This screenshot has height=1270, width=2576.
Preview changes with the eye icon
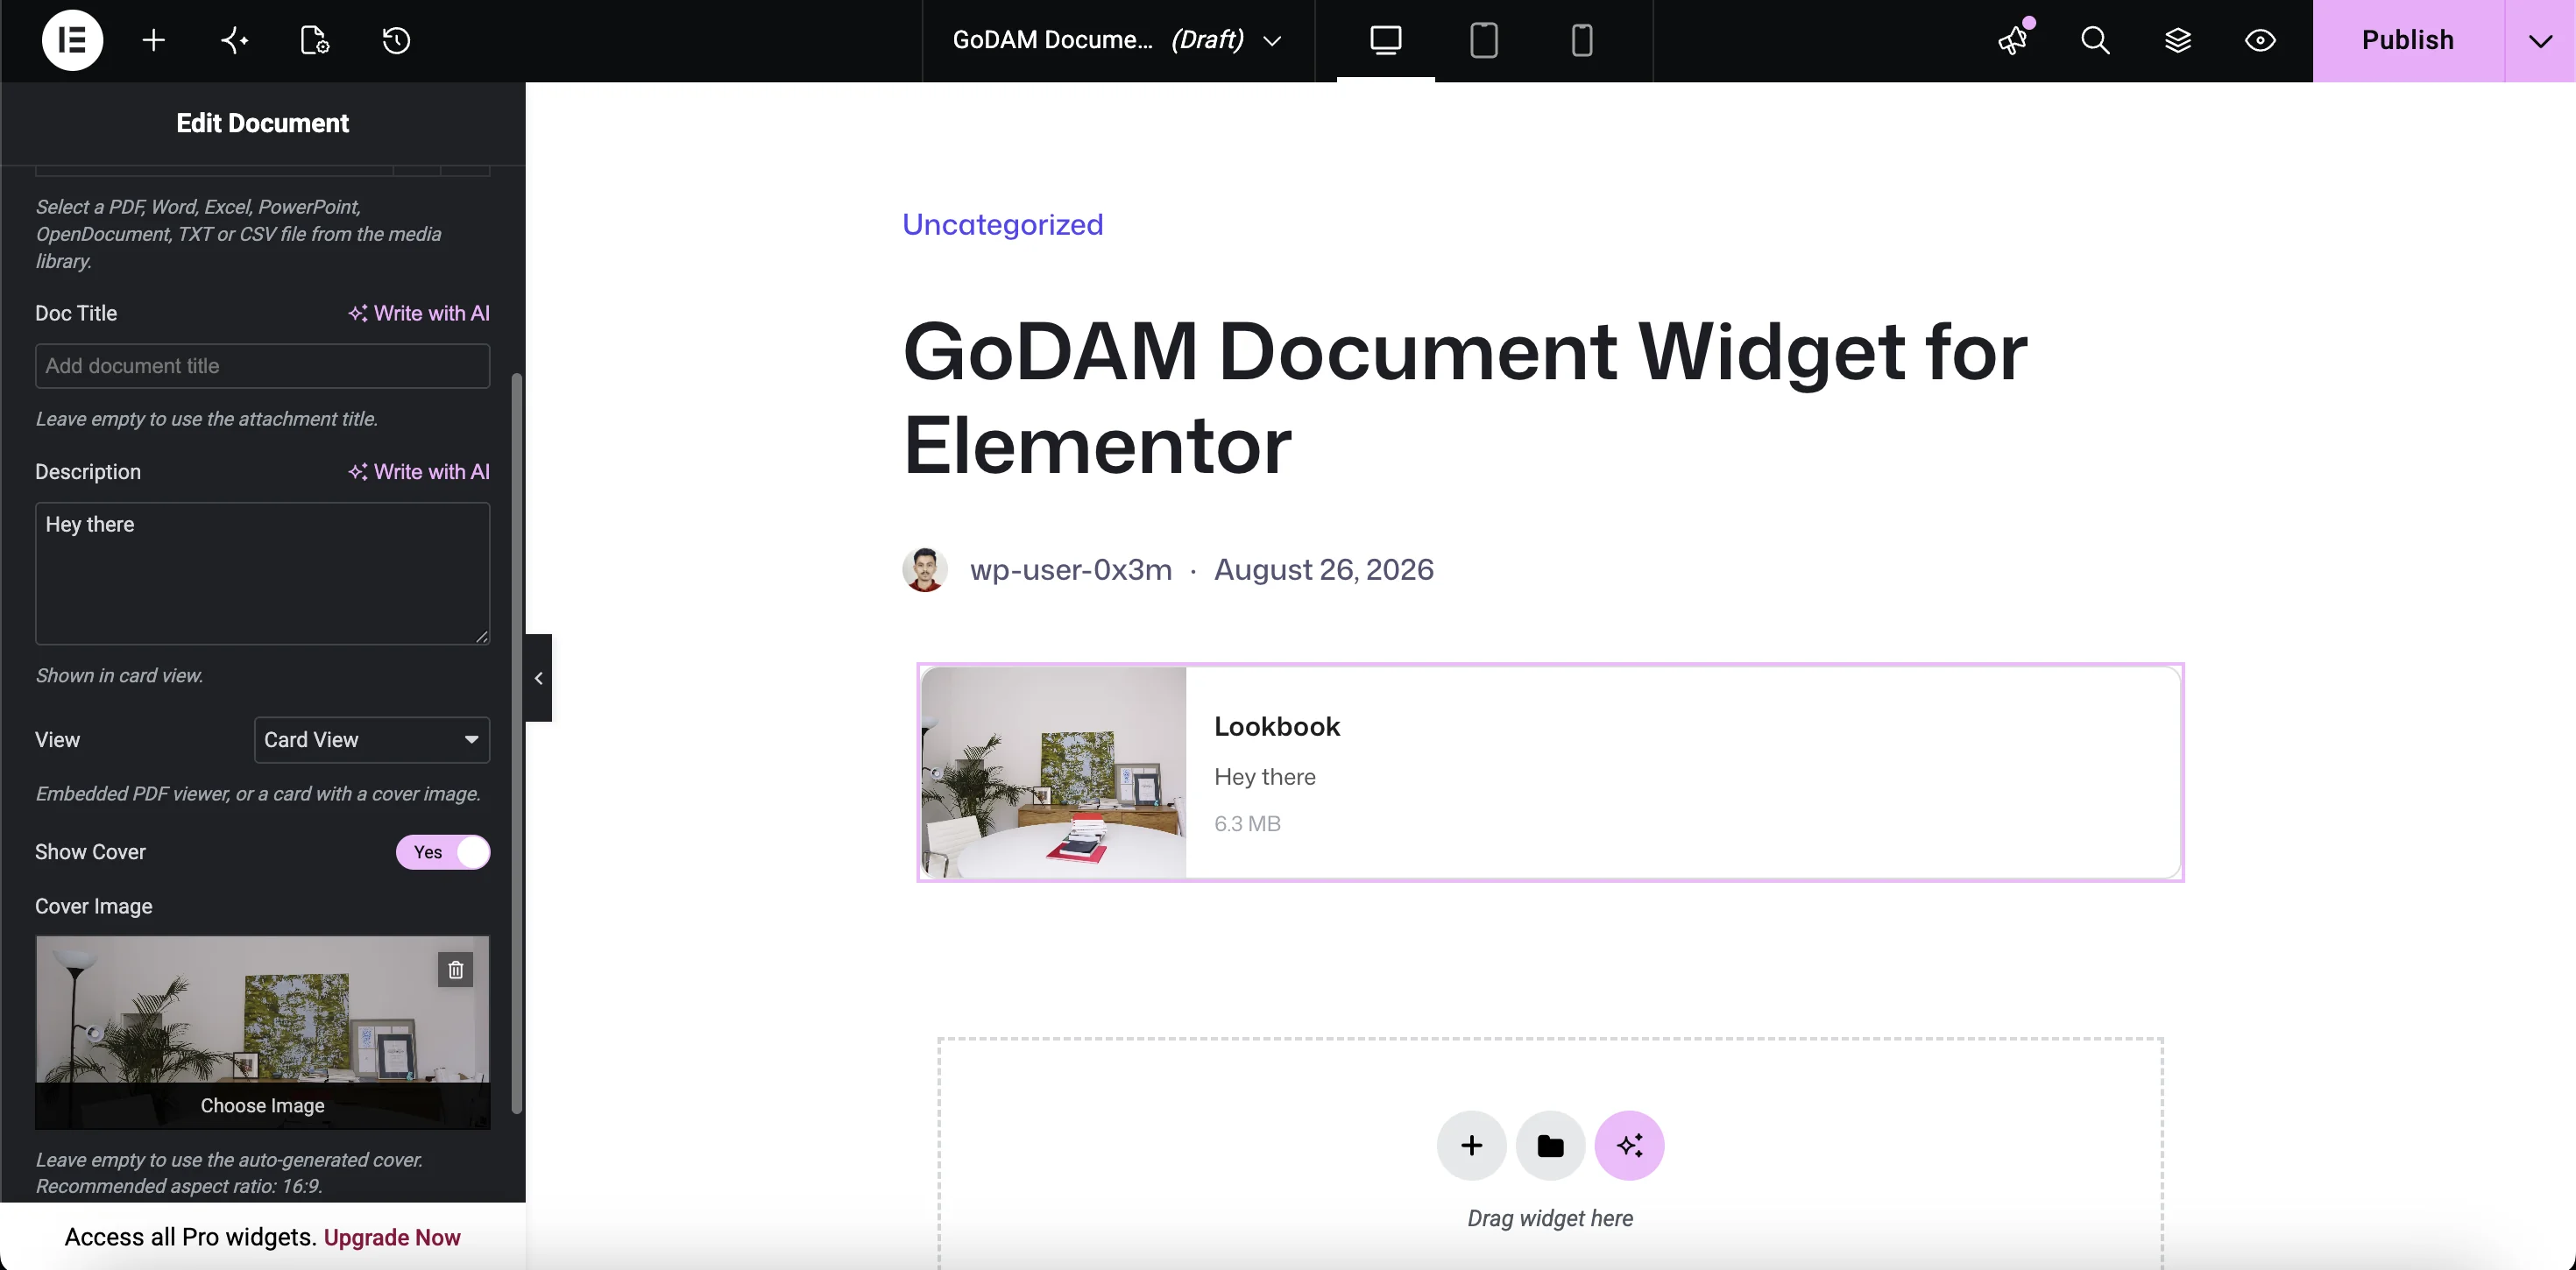click(2260, 40)
